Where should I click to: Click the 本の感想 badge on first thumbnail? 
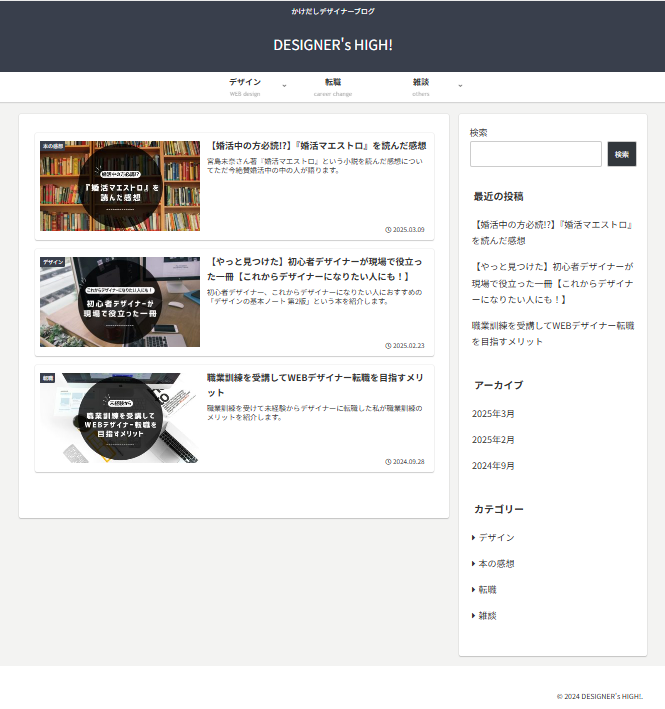(x=53, y=146)
